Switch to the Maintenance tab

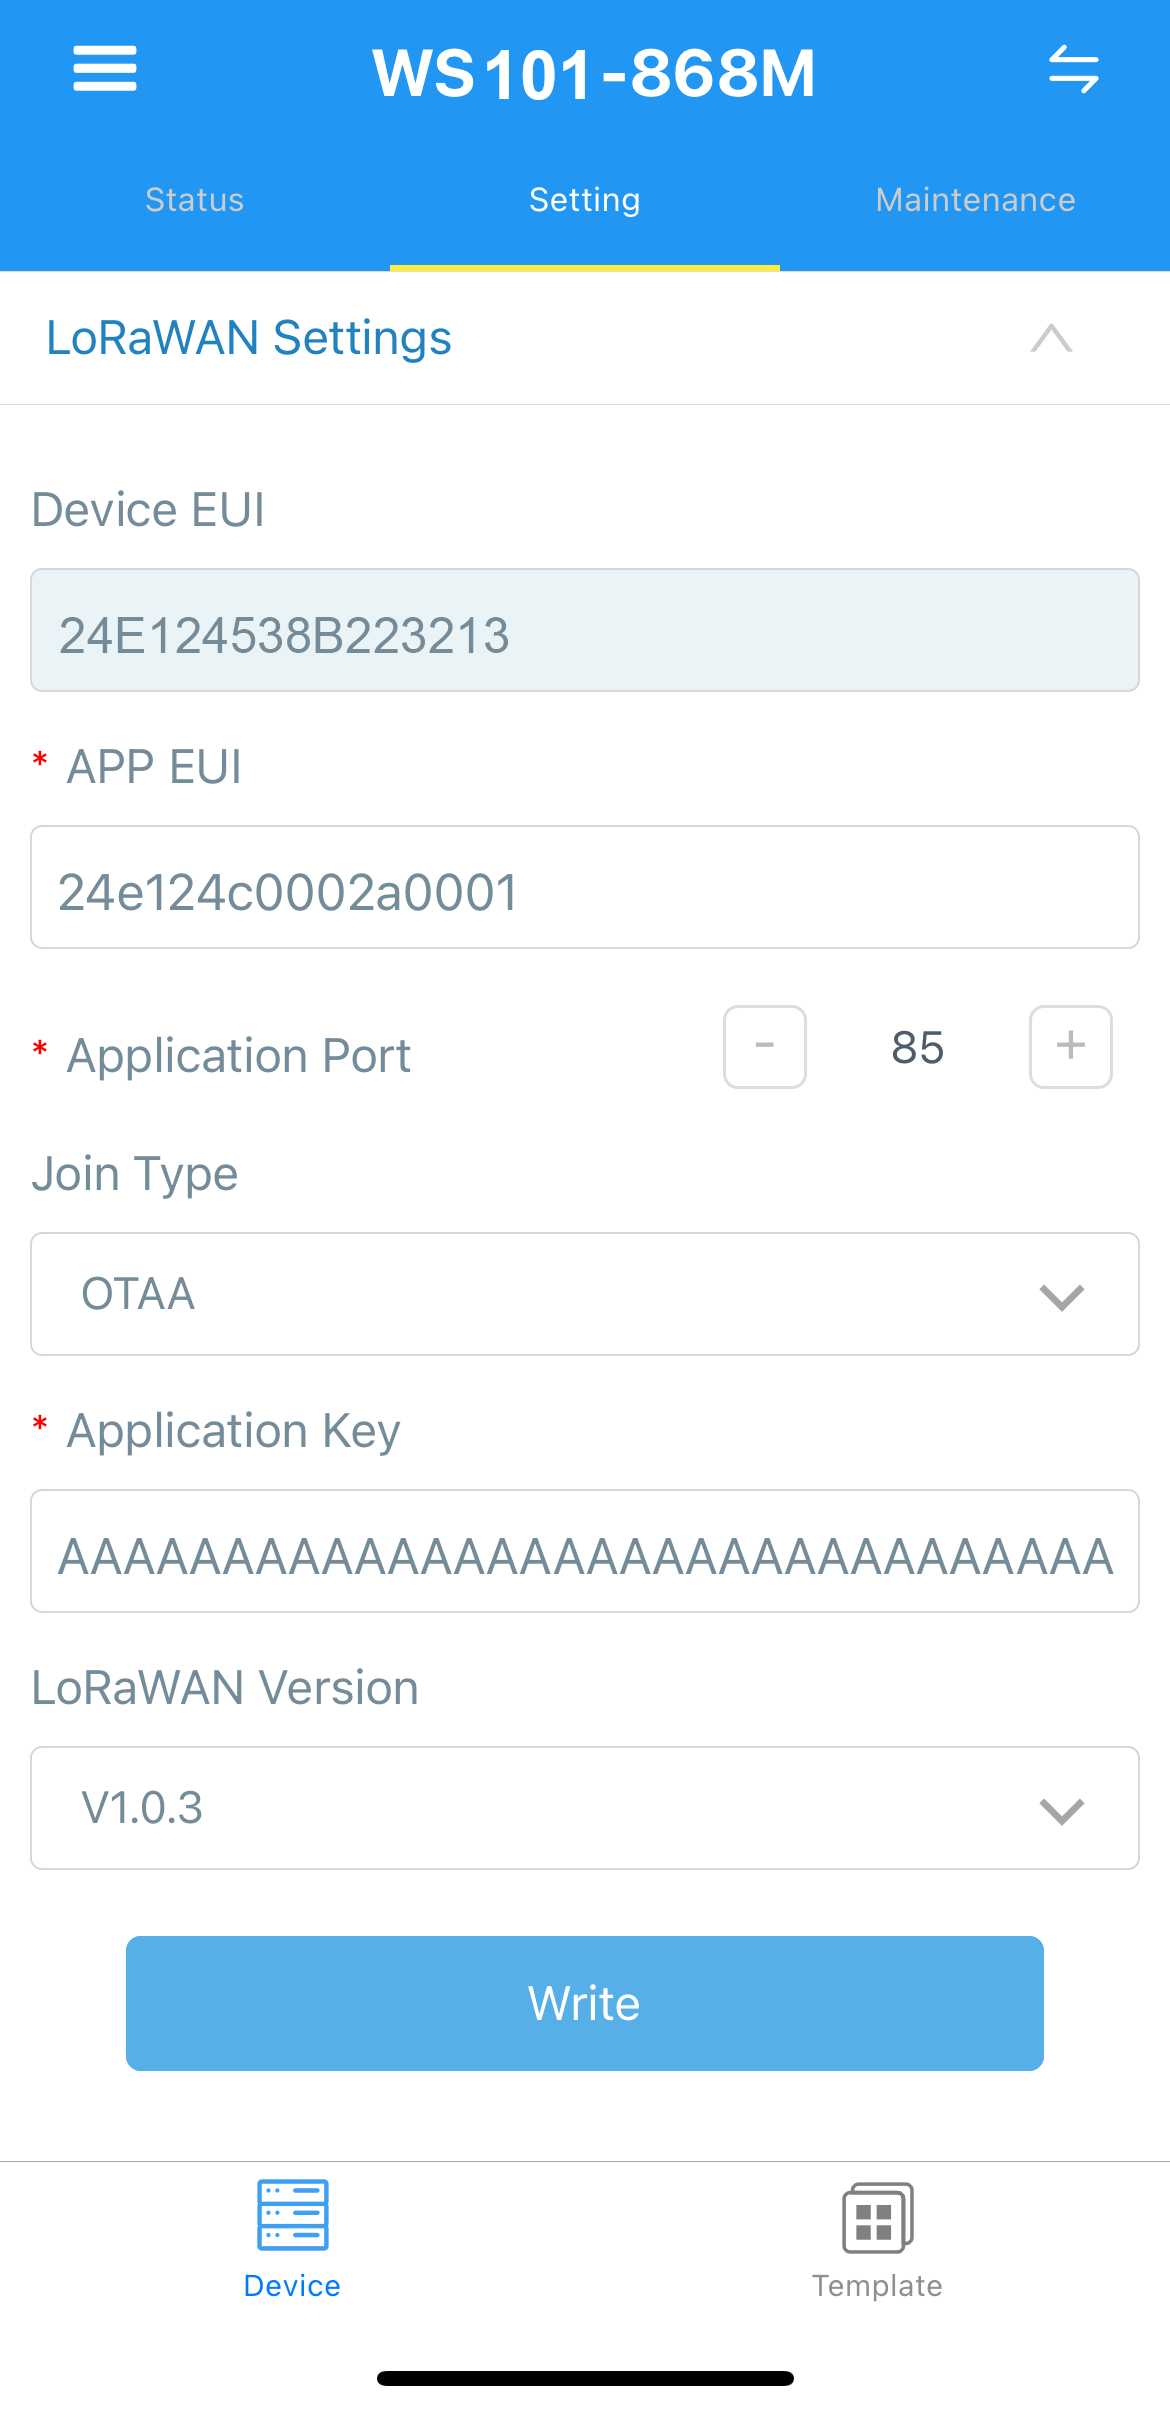[x=975, y=200]
